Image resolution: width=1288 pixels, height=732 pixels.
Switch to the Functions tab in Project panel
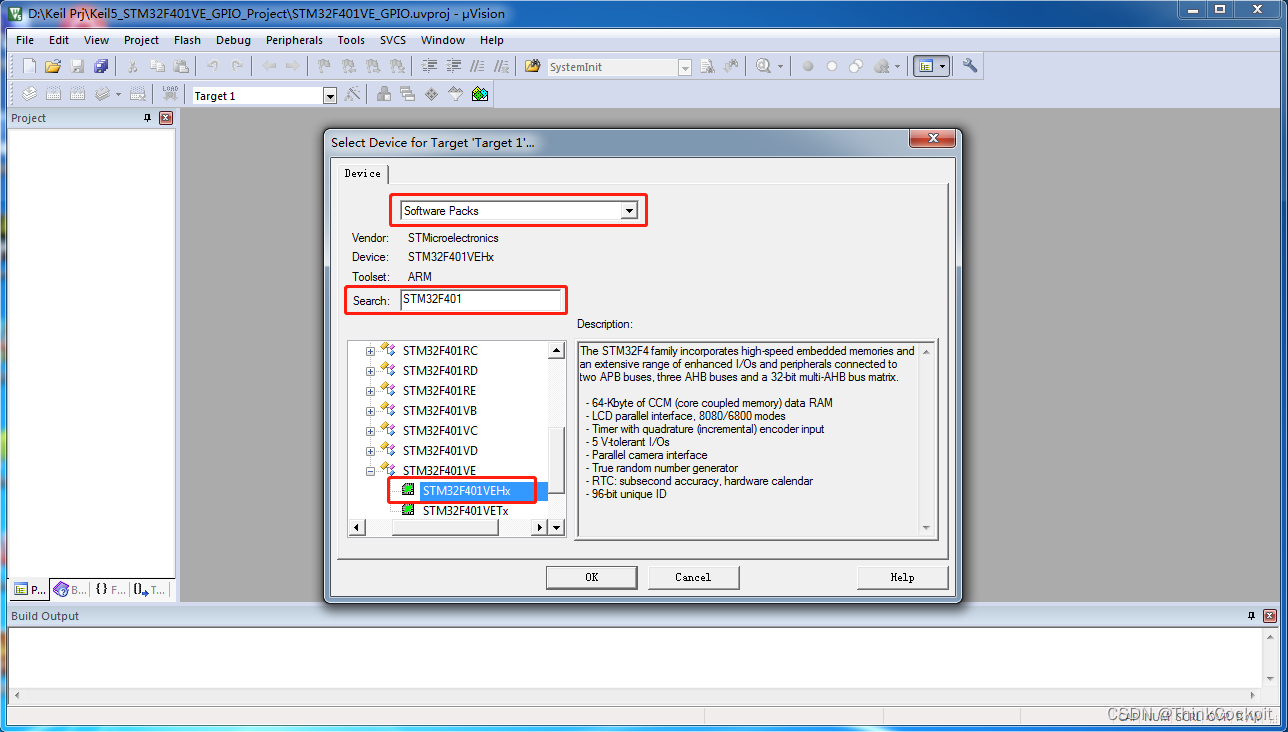click(x=110, y=590)
